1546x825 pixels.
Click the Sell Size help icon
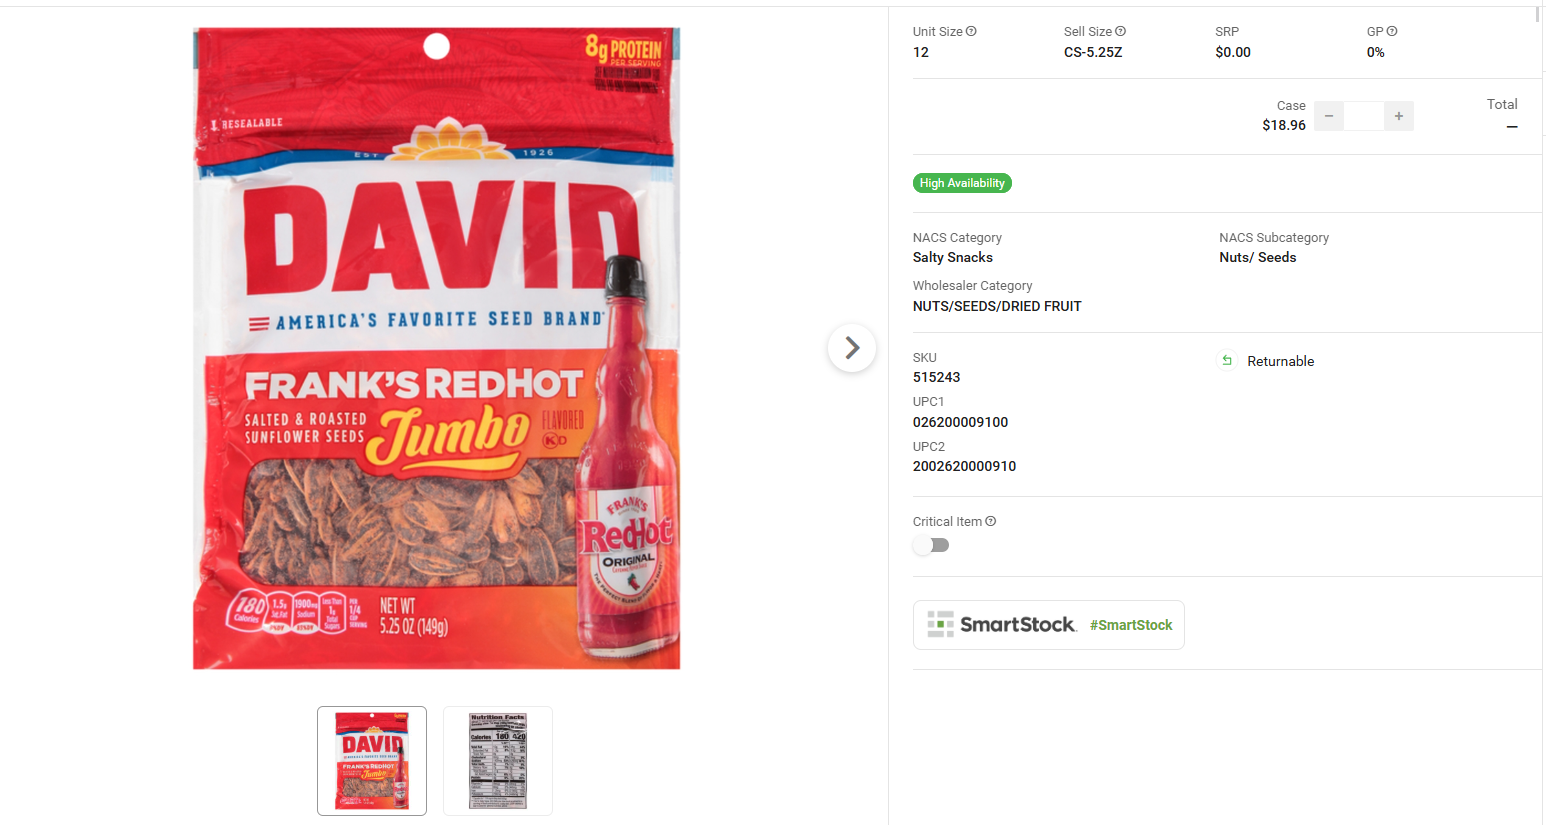click(1120, 32)
